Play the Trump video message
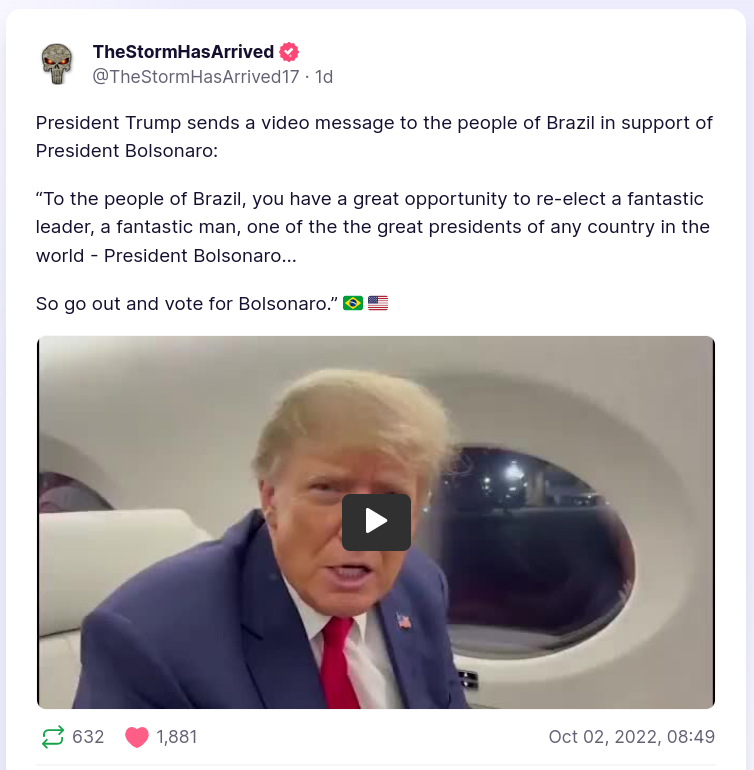Viewport: 754px width, 770px height. 376,522
